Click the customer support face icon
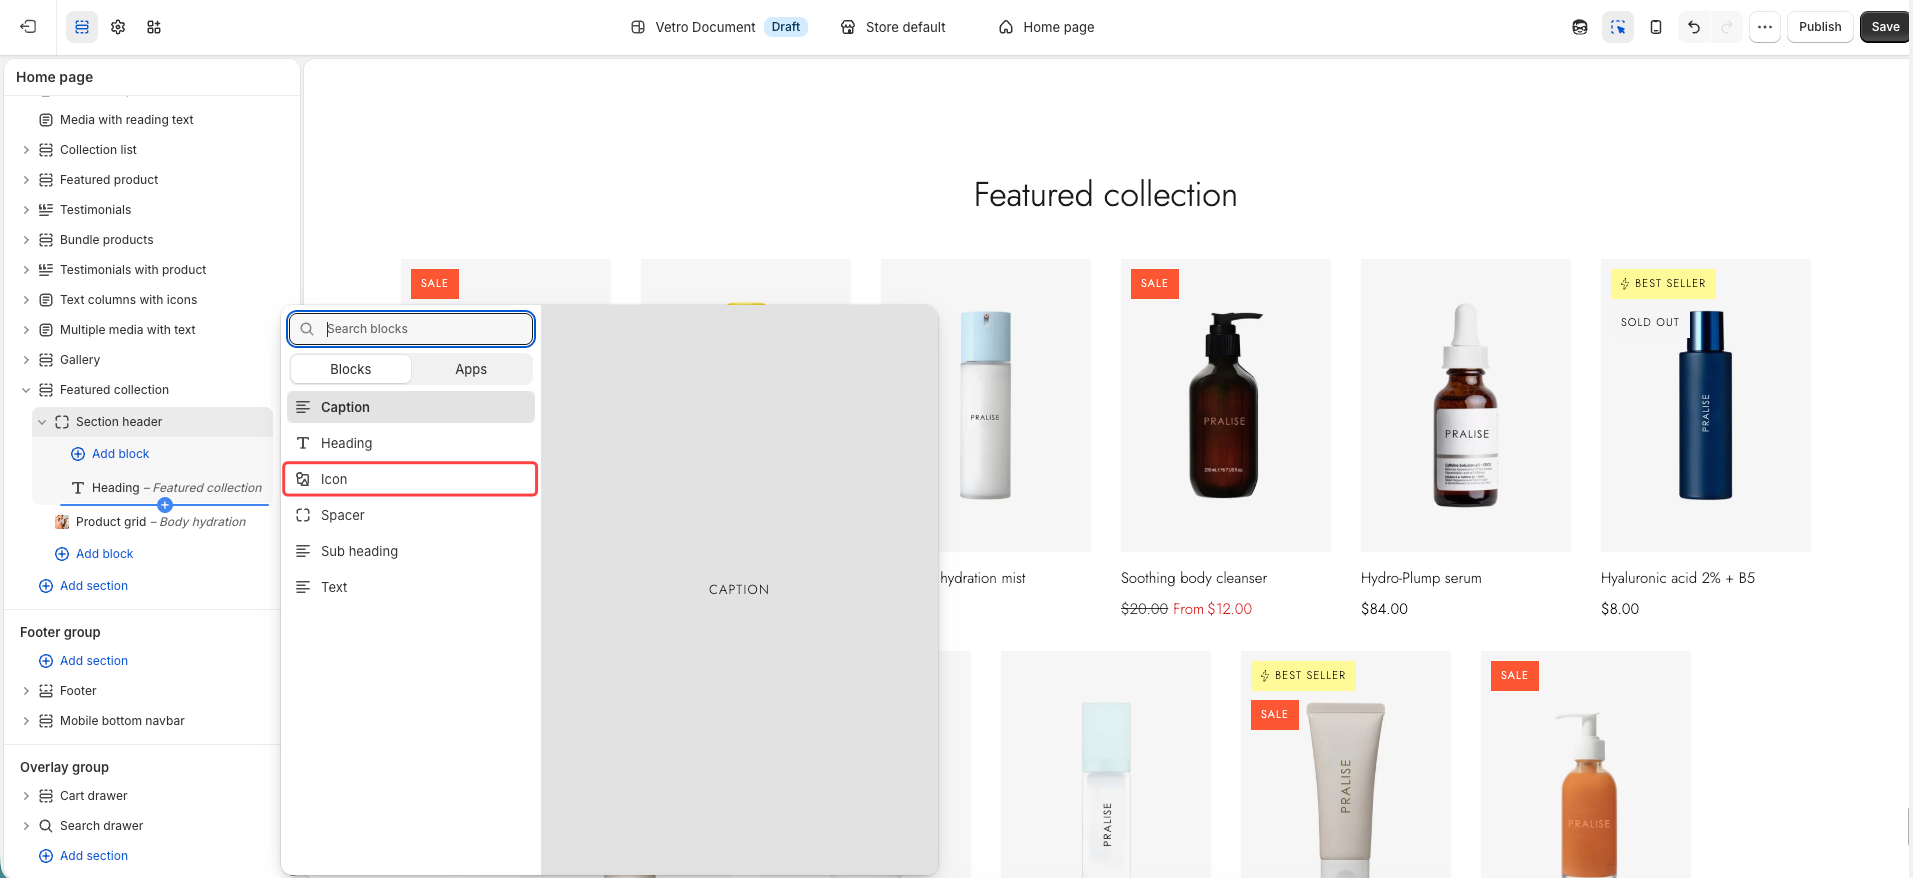 1580,27
